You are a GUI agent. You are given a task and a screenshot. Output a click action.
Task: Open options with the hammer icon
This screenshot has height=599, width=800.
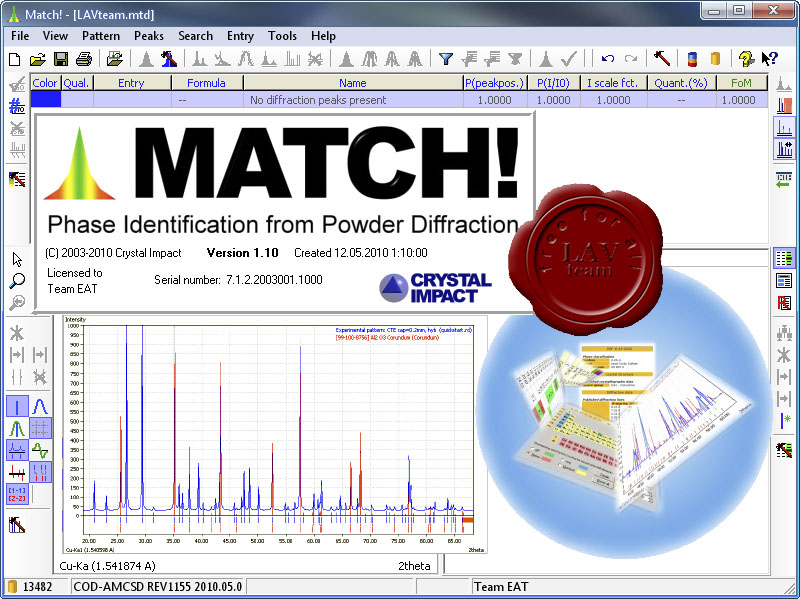tap(662, 59)
